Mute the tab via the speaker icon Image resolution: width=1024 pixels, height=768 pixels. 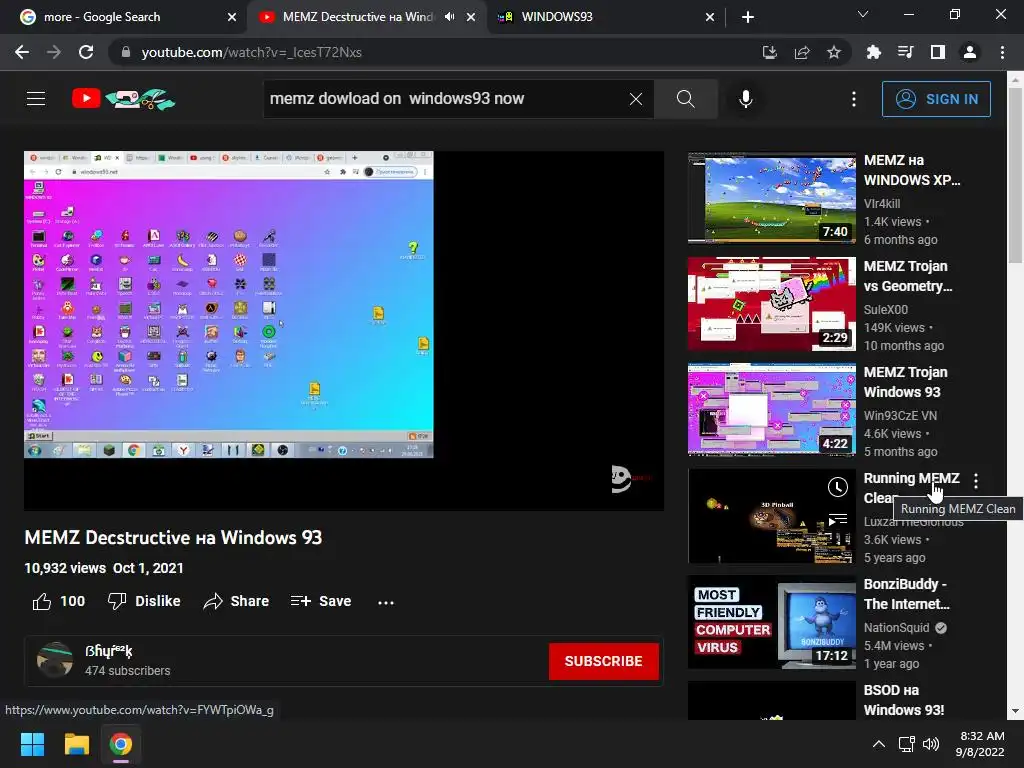(449, 17)
